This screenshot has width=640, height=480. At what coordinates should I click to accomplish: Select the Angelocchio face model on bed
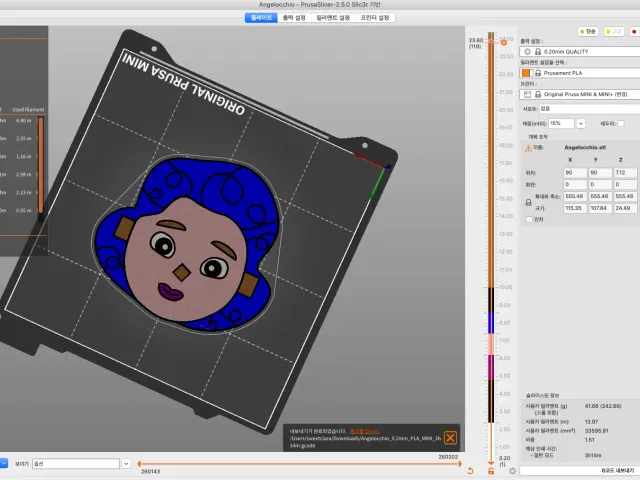[x=188, y=245]
